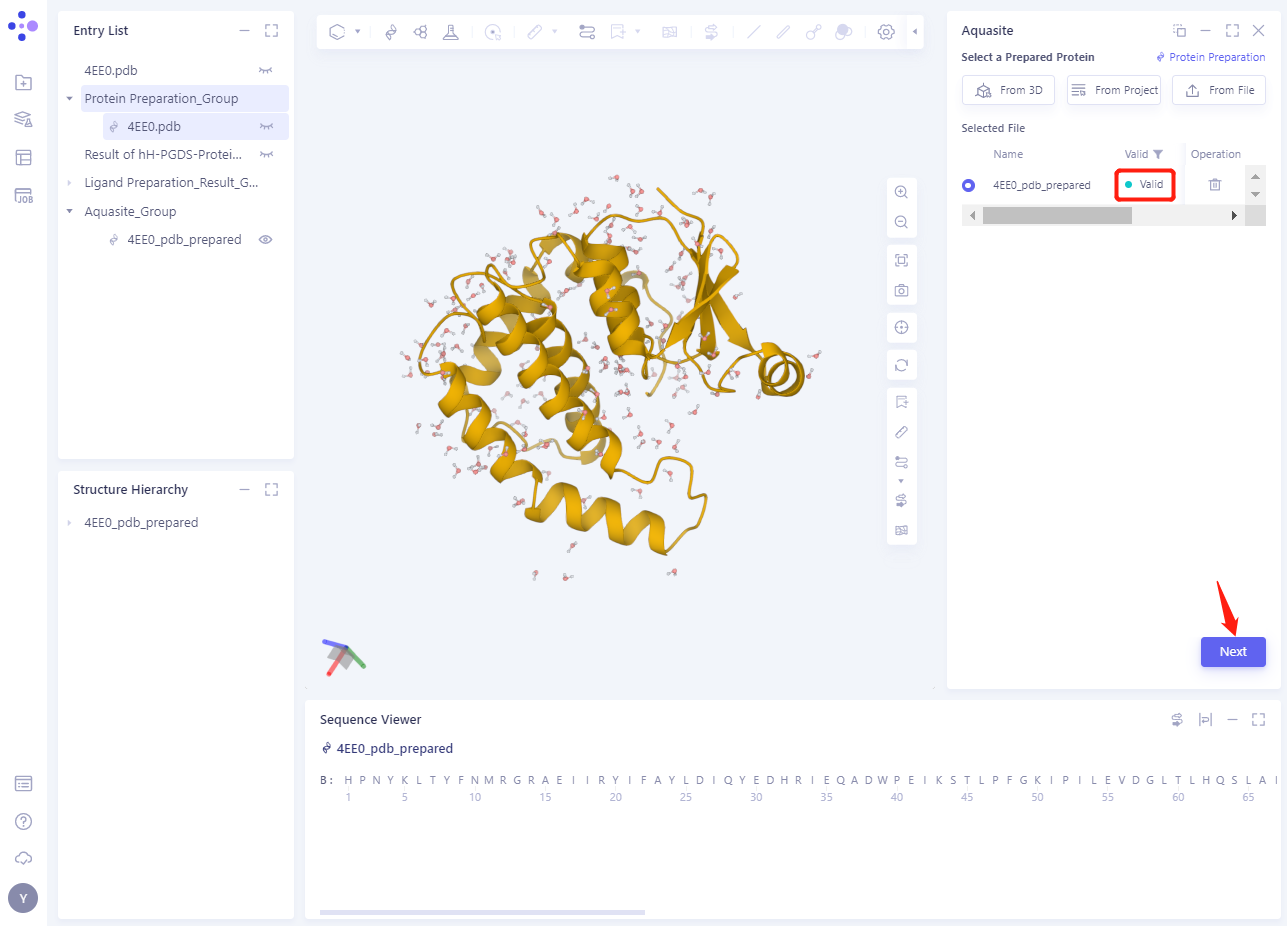Open the JOB panel in left sidebar

[x=24, y=195]
